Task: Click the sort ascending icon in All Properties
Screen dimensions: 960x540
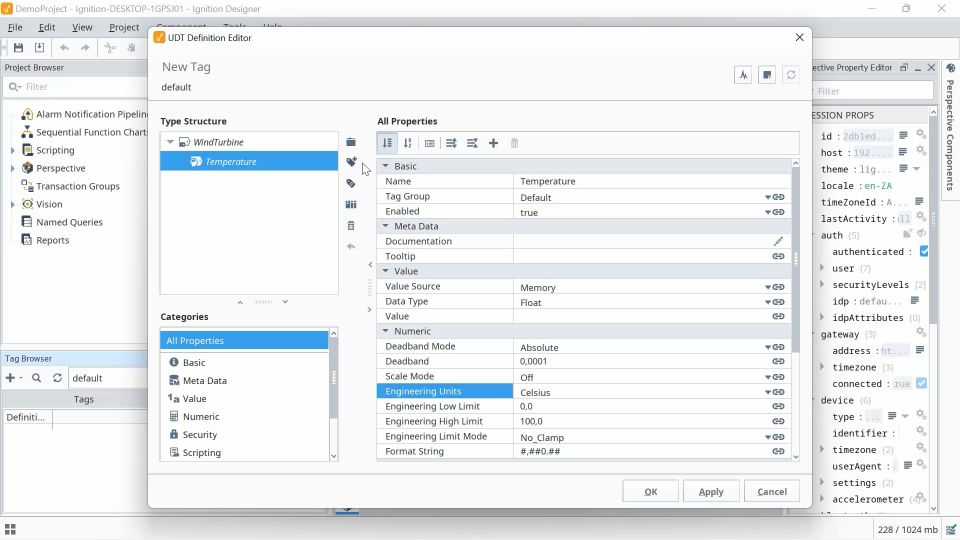Action: (388, 143)
